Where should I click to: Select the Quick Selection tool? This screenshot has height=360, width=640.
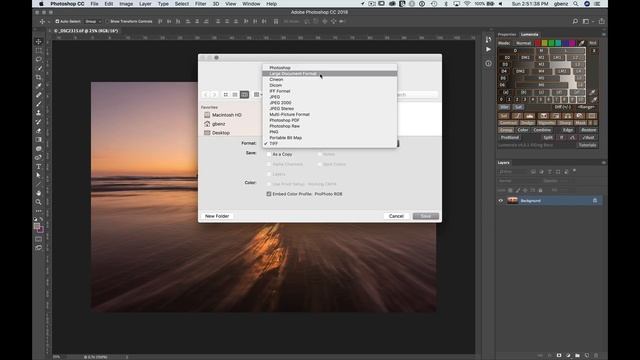point(39,68)
